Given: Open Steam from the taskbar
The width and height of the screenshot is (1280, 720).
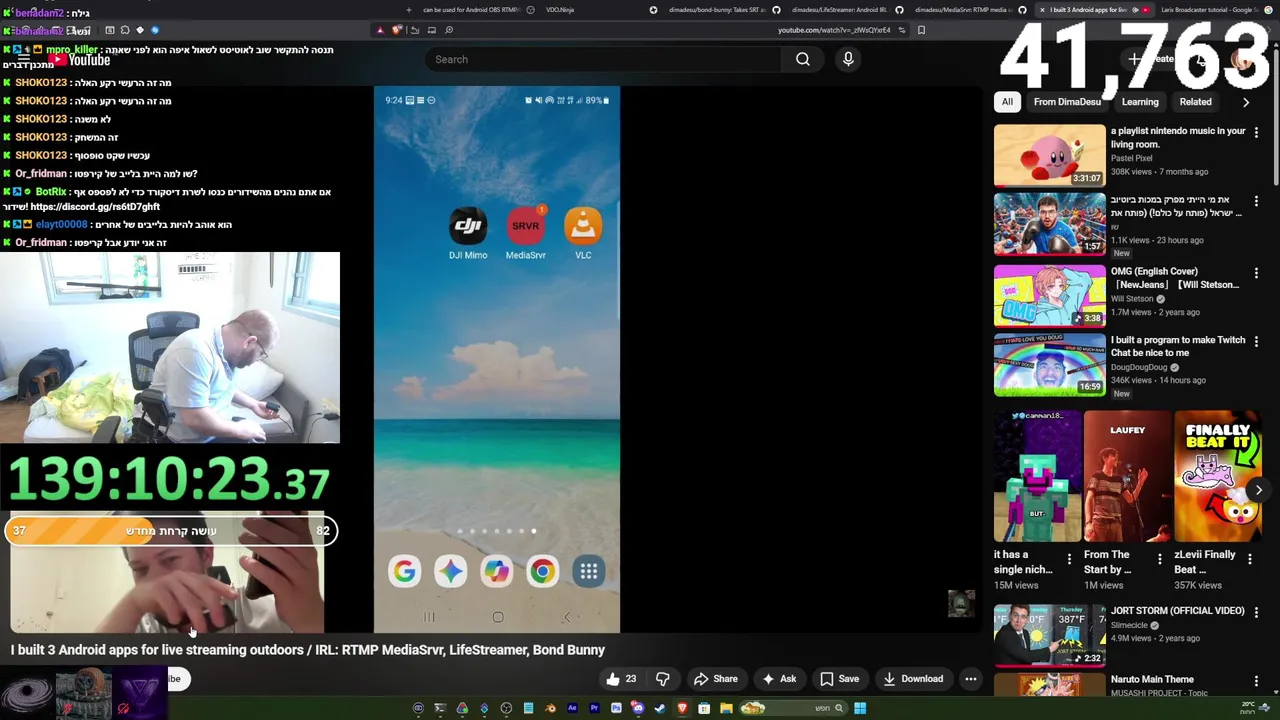Looking at the screenshot, I should (x=660, y=708).
